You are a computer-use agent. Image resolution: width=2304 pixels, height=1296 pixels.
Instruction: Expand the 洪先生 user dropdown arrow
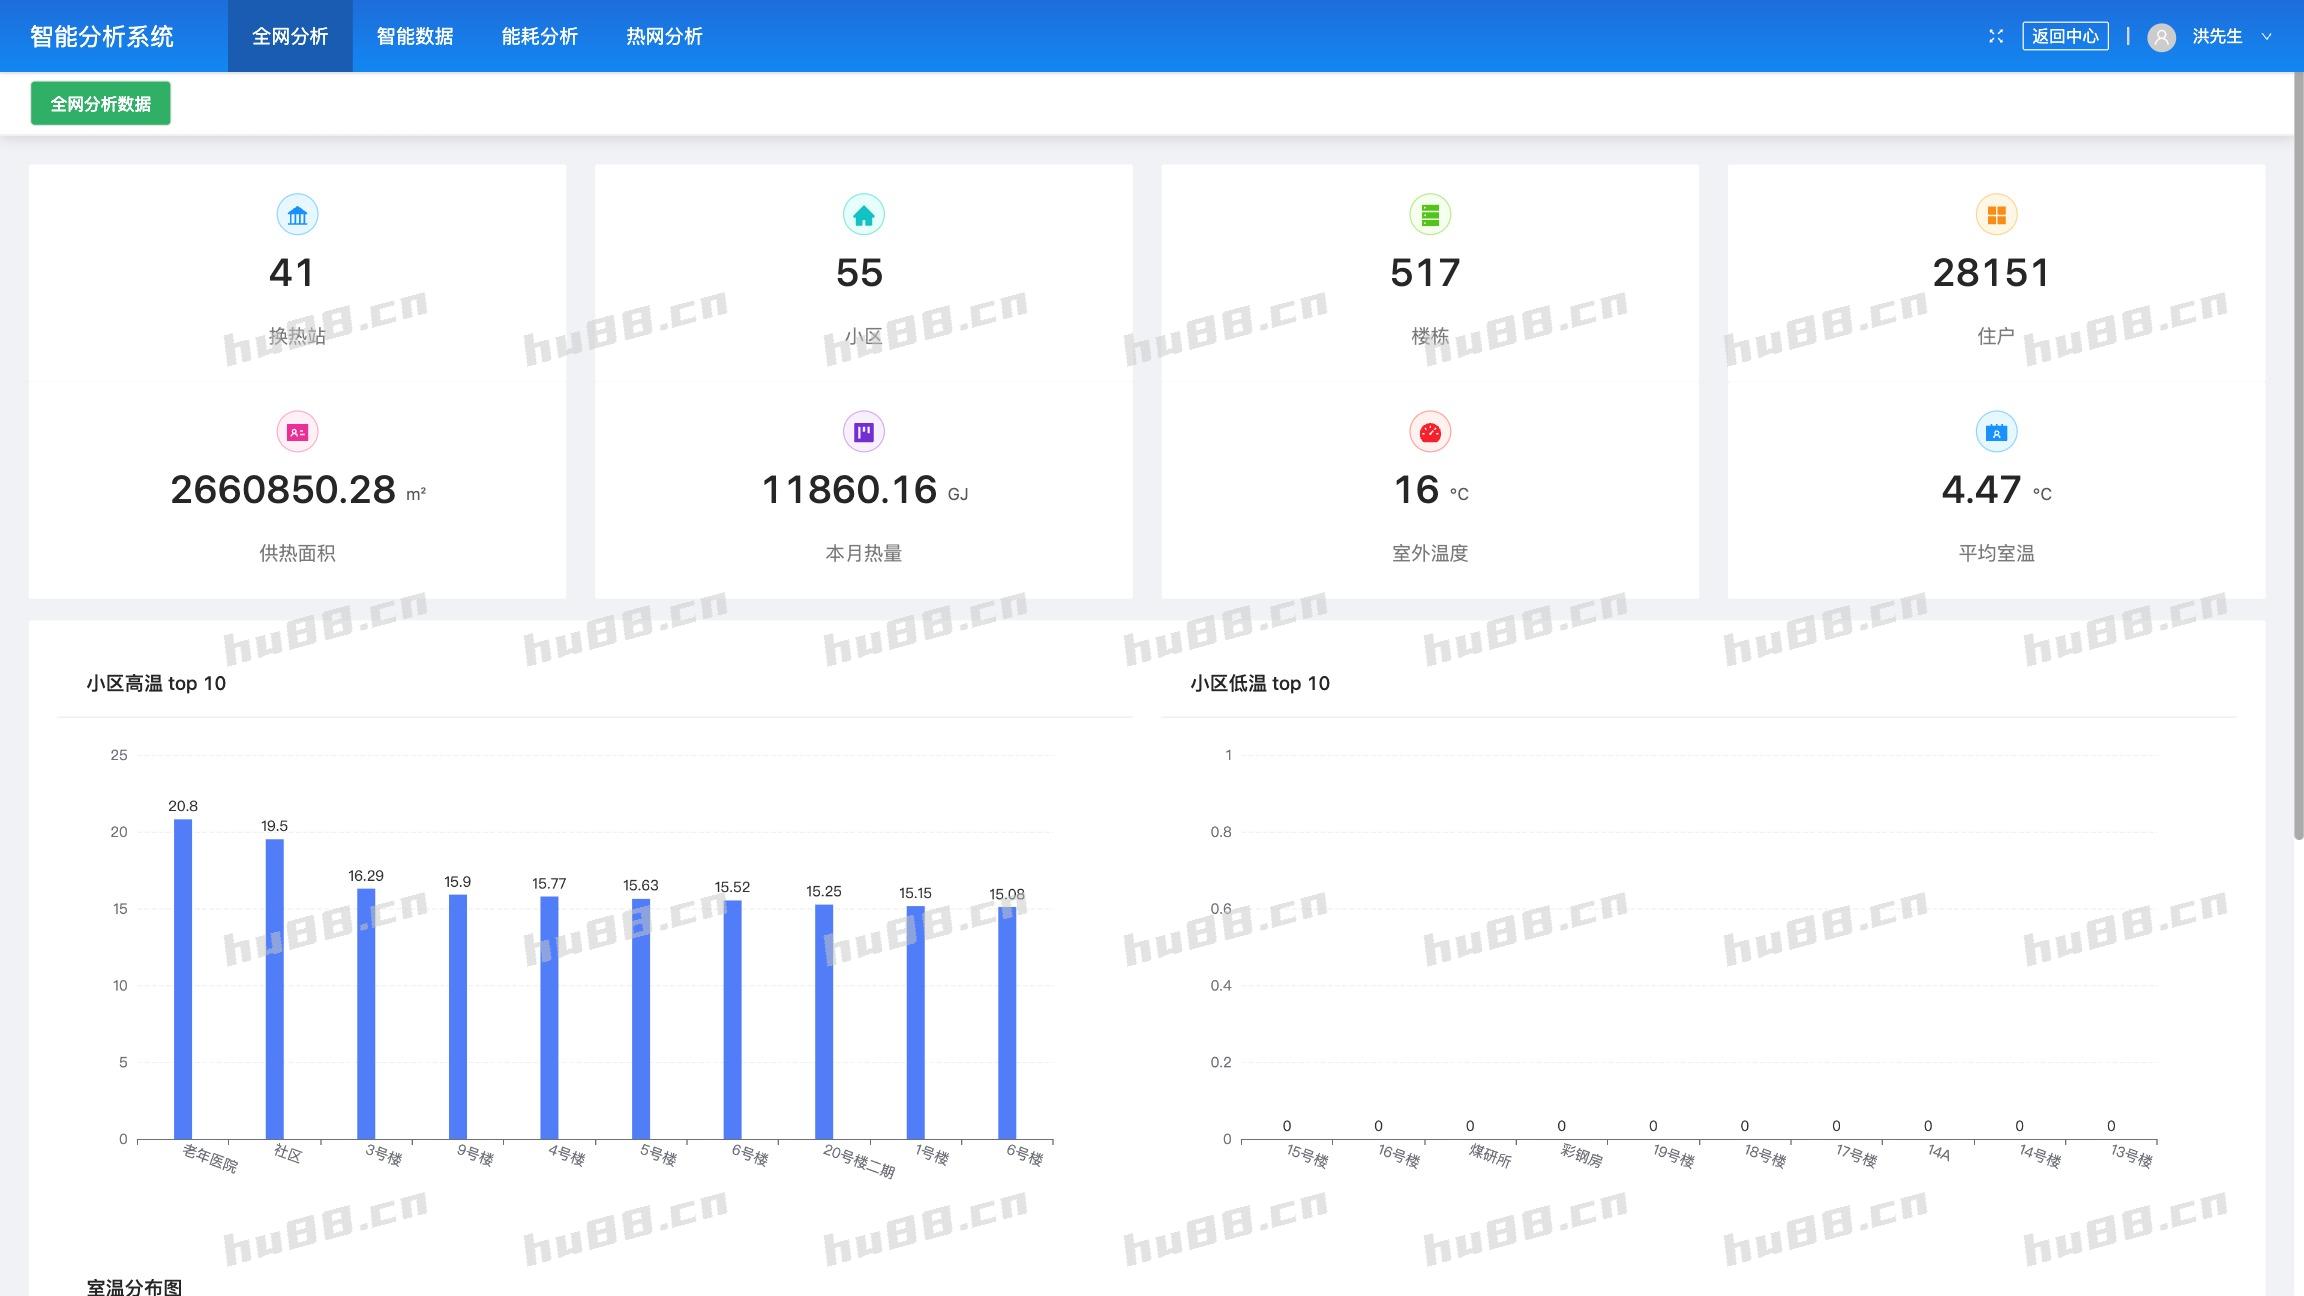[2267, 37]
